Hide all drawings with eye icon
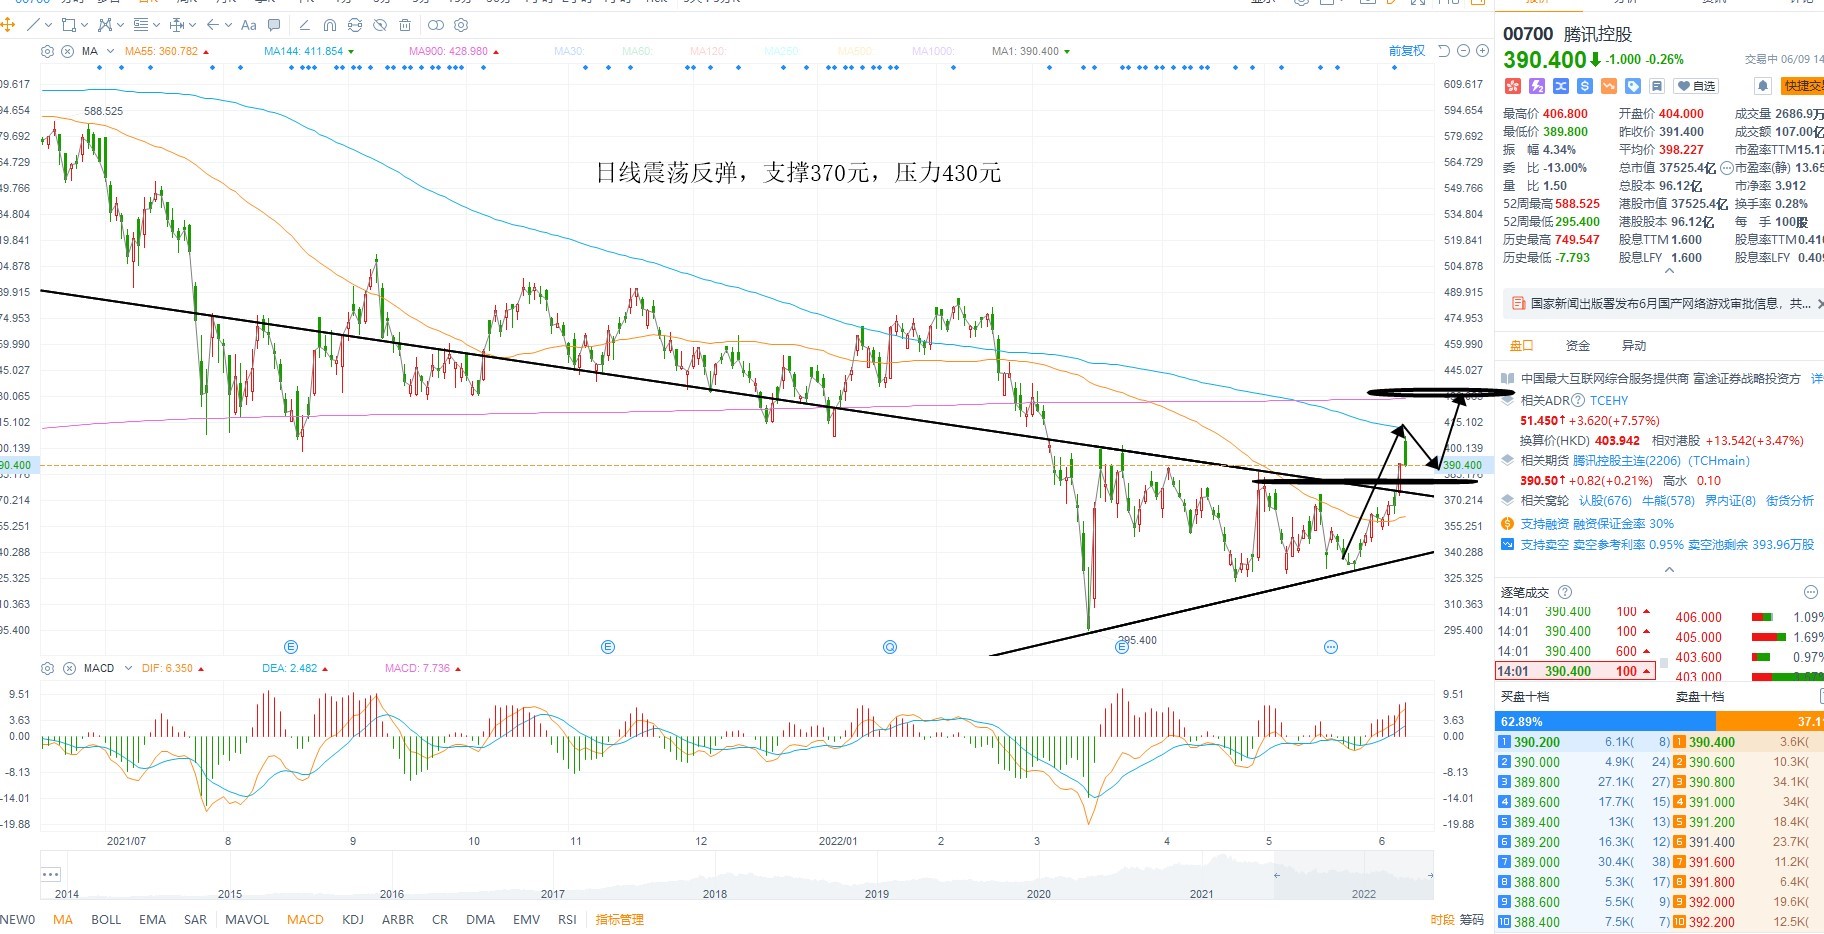The width and height of the screenshot is (1824, 934). pyautogui.click(x=380, y=25)
